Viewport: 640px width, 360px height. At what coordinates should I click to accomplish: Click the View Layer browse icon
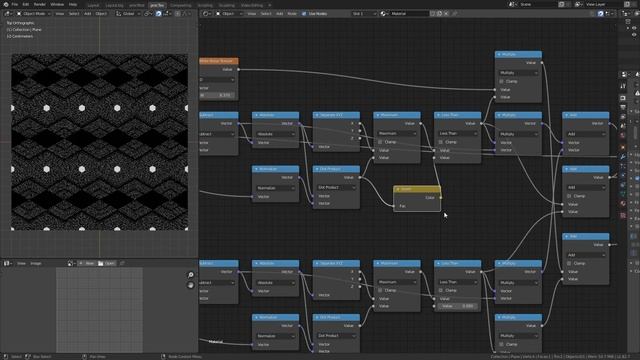click(579, 4)
